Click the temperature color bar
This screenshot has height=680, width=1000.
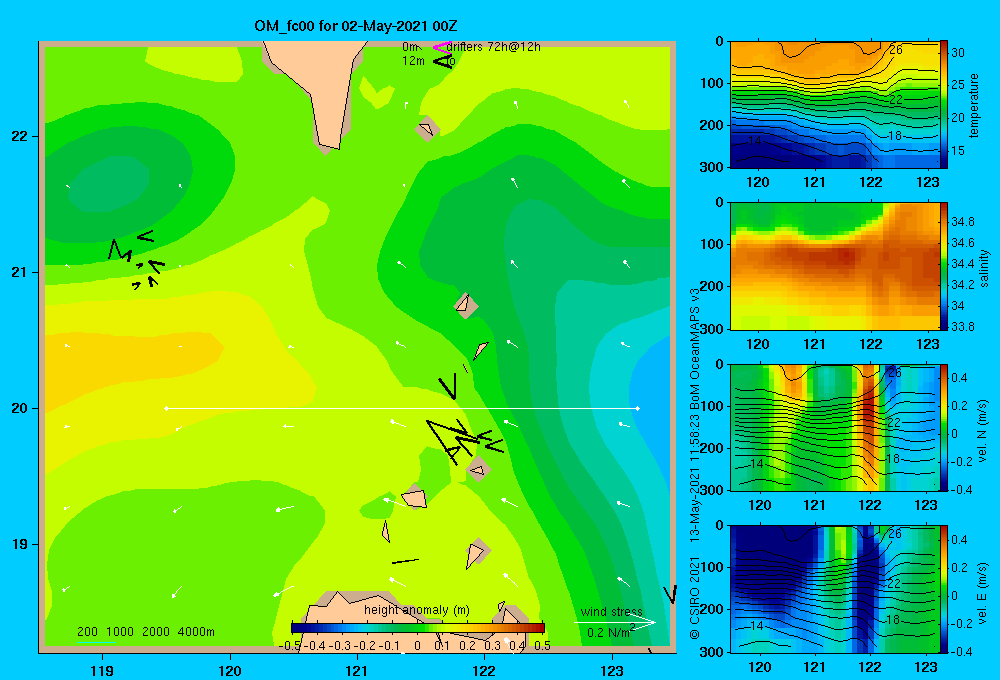tap(944, 105)
